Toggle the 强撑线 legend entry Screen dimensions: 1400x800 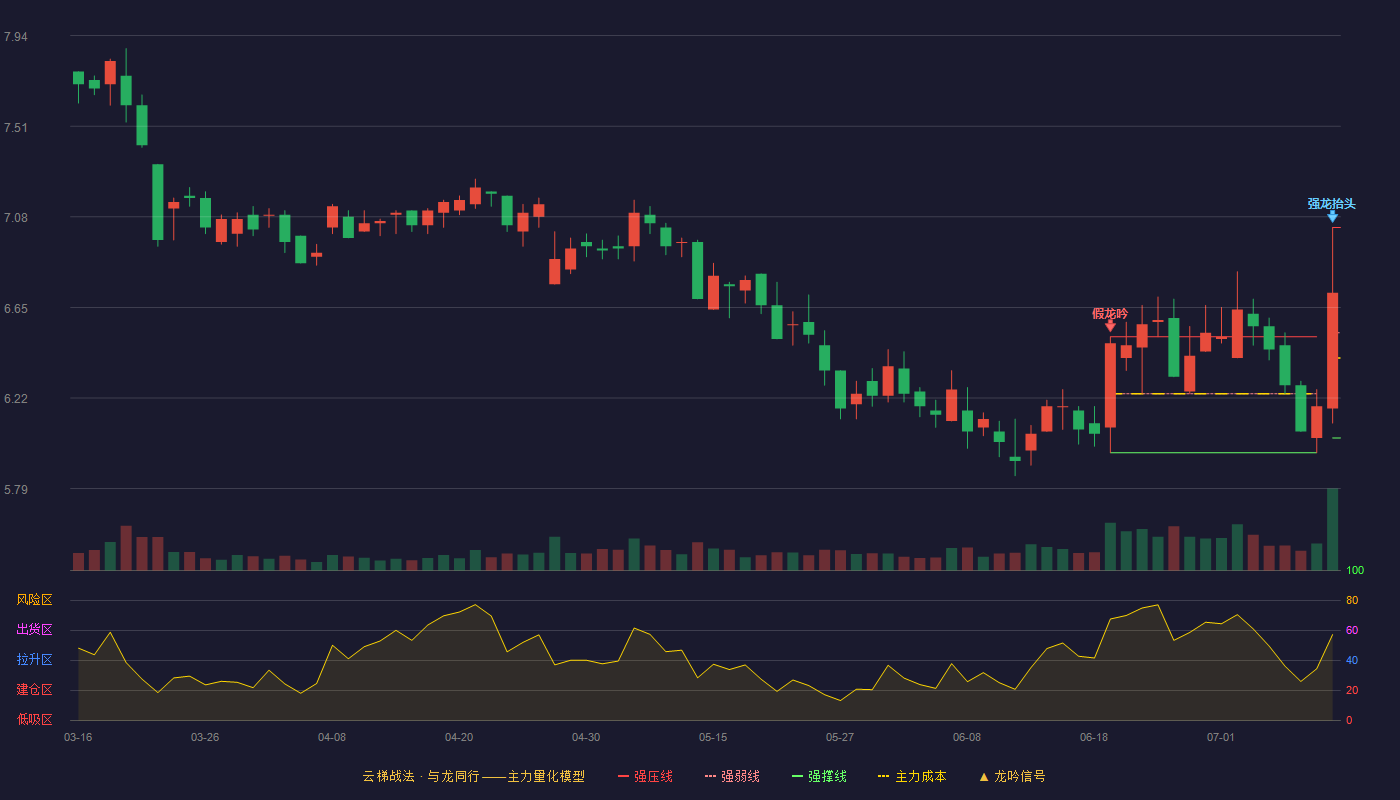(819, 776)
